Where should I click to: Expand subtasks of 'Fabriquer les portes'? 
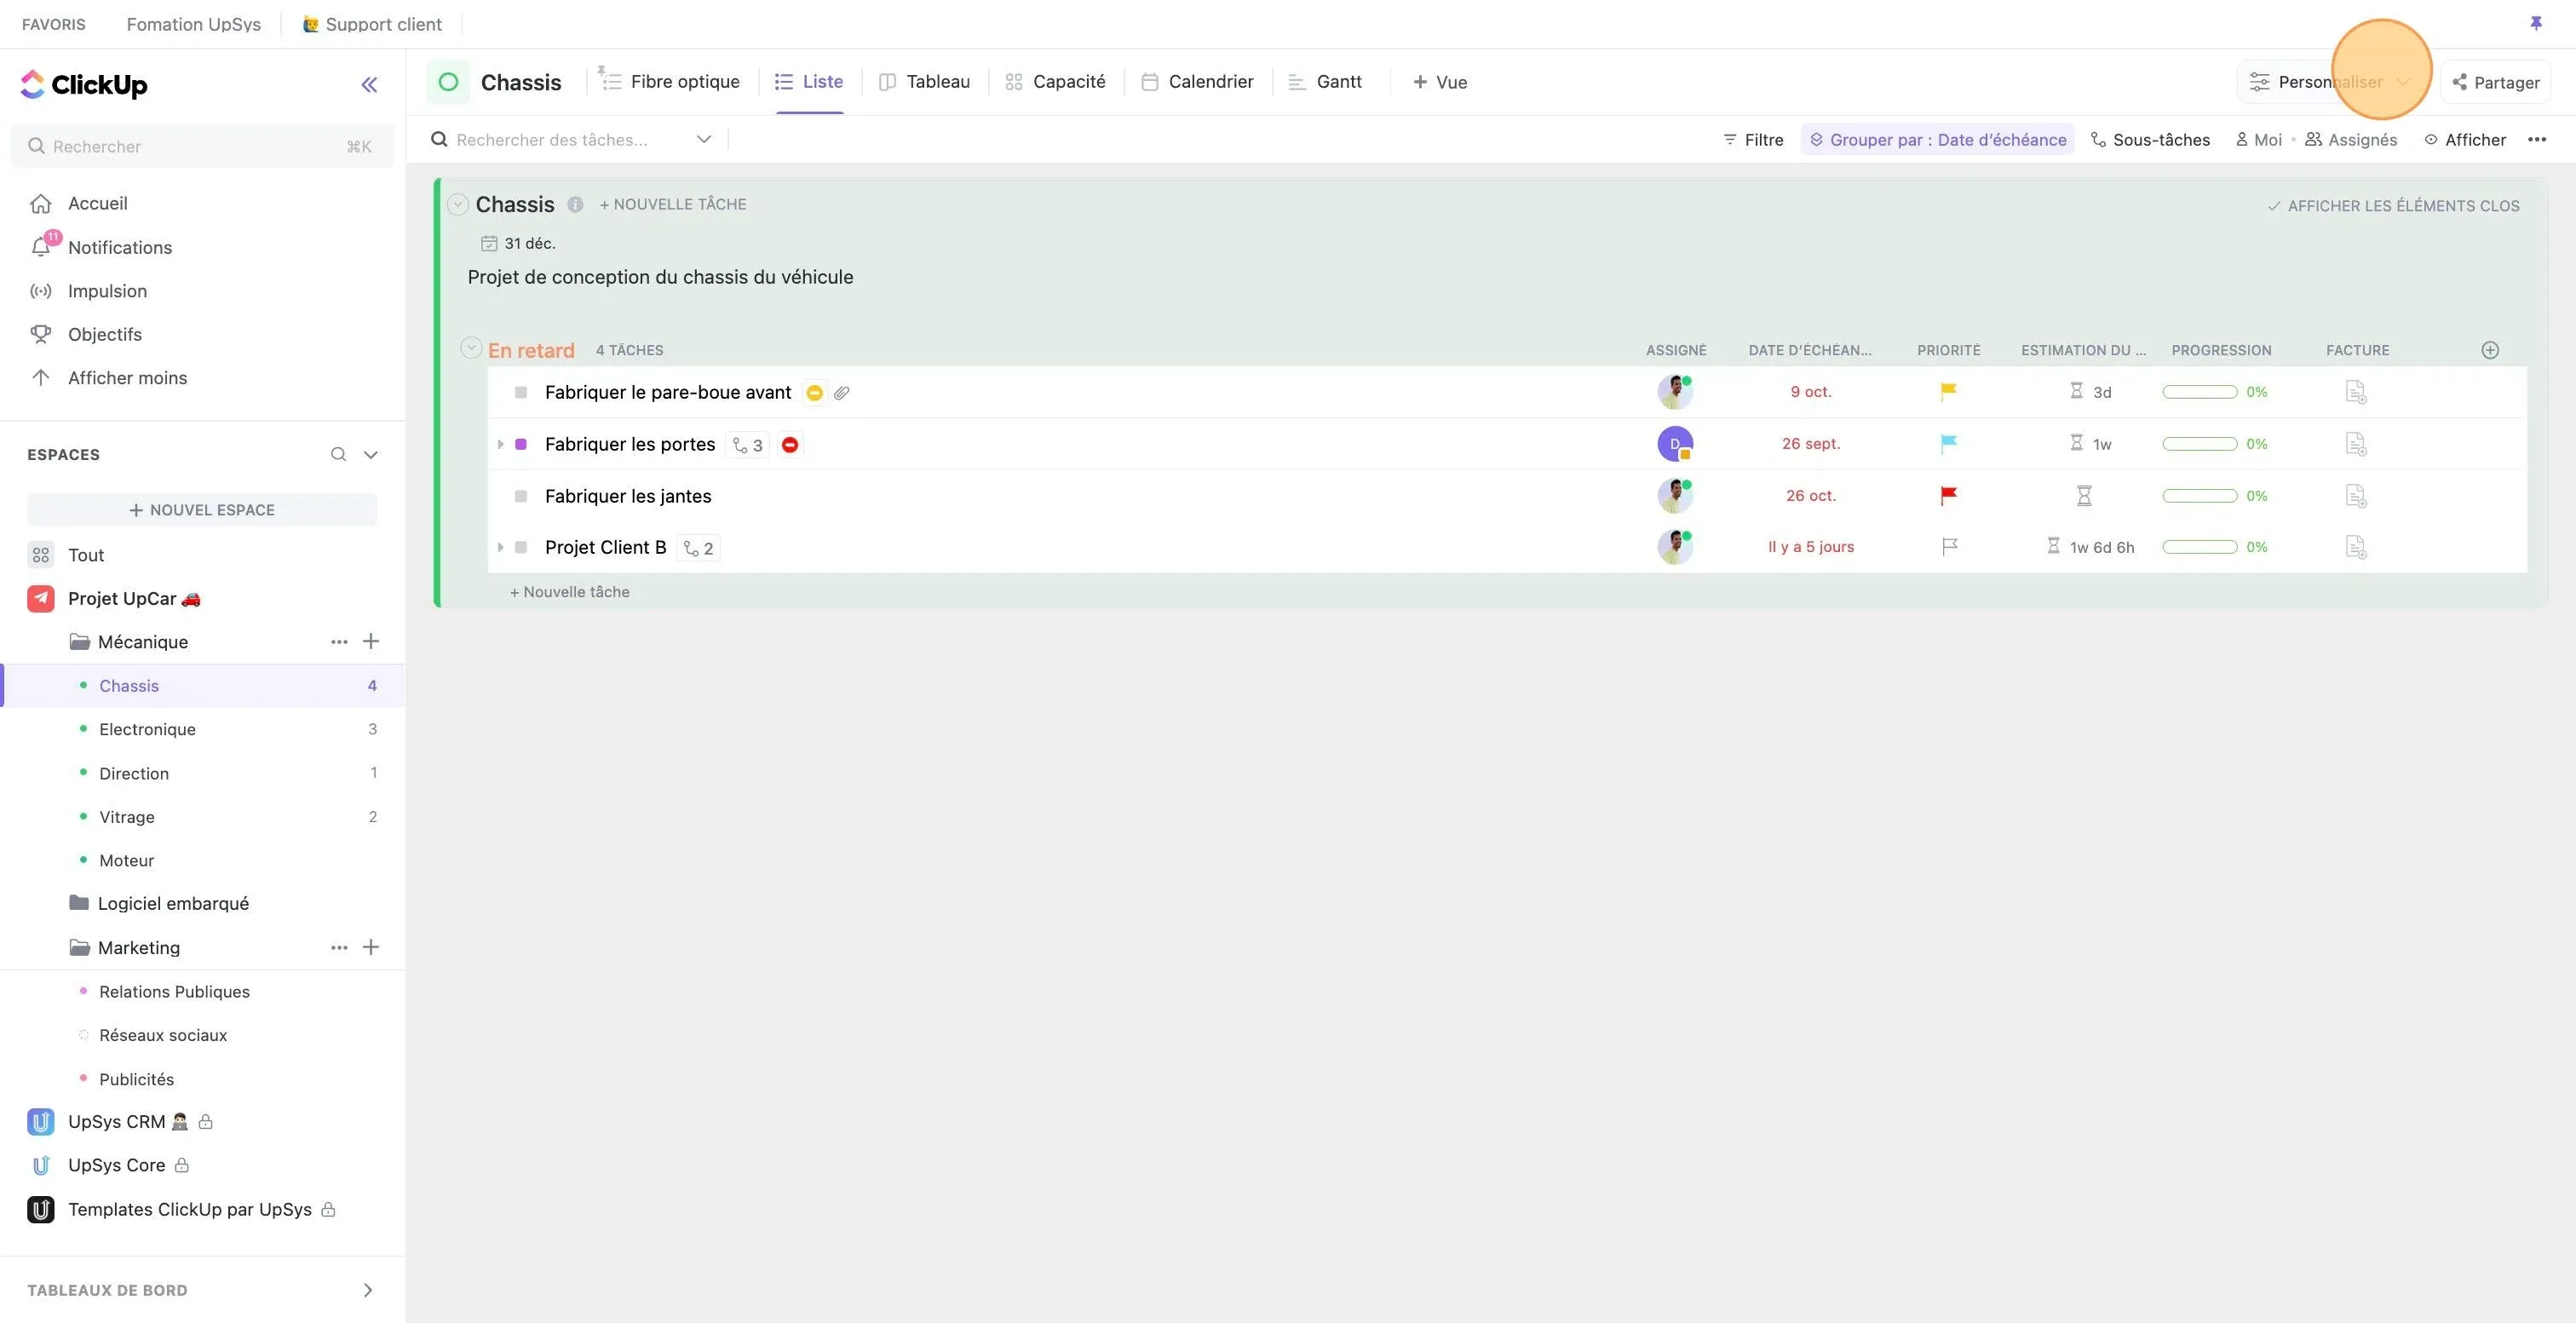tap(500, 444)
